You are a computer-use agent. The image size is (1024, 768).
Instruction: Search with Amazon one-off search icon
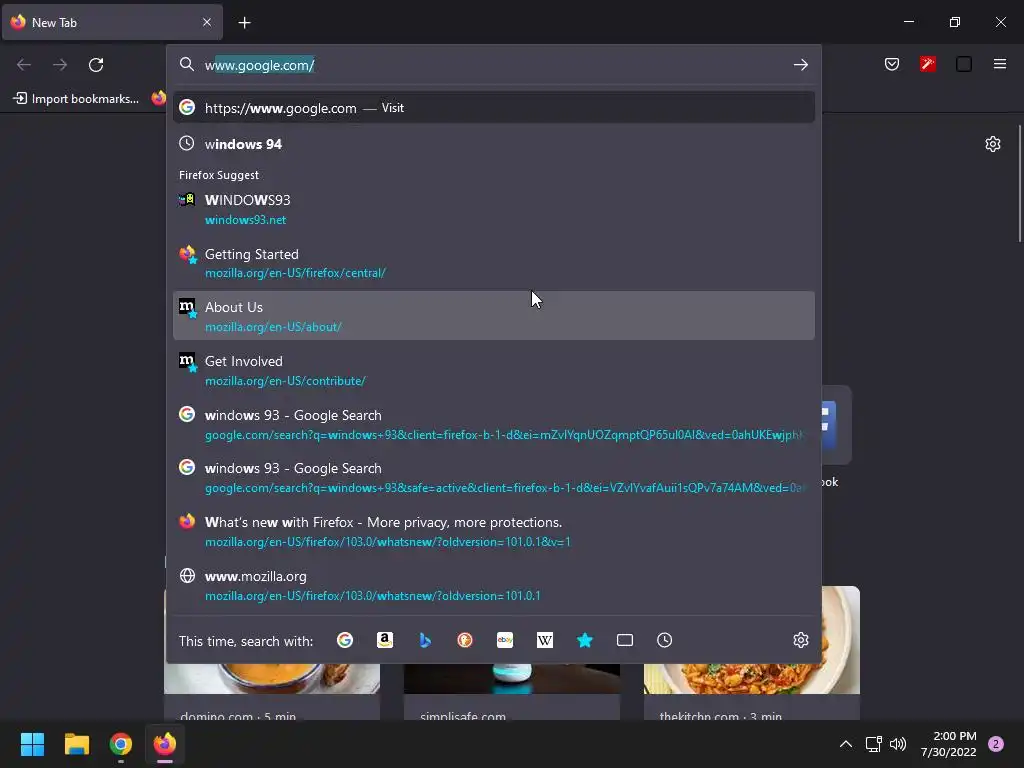(385, 641)
